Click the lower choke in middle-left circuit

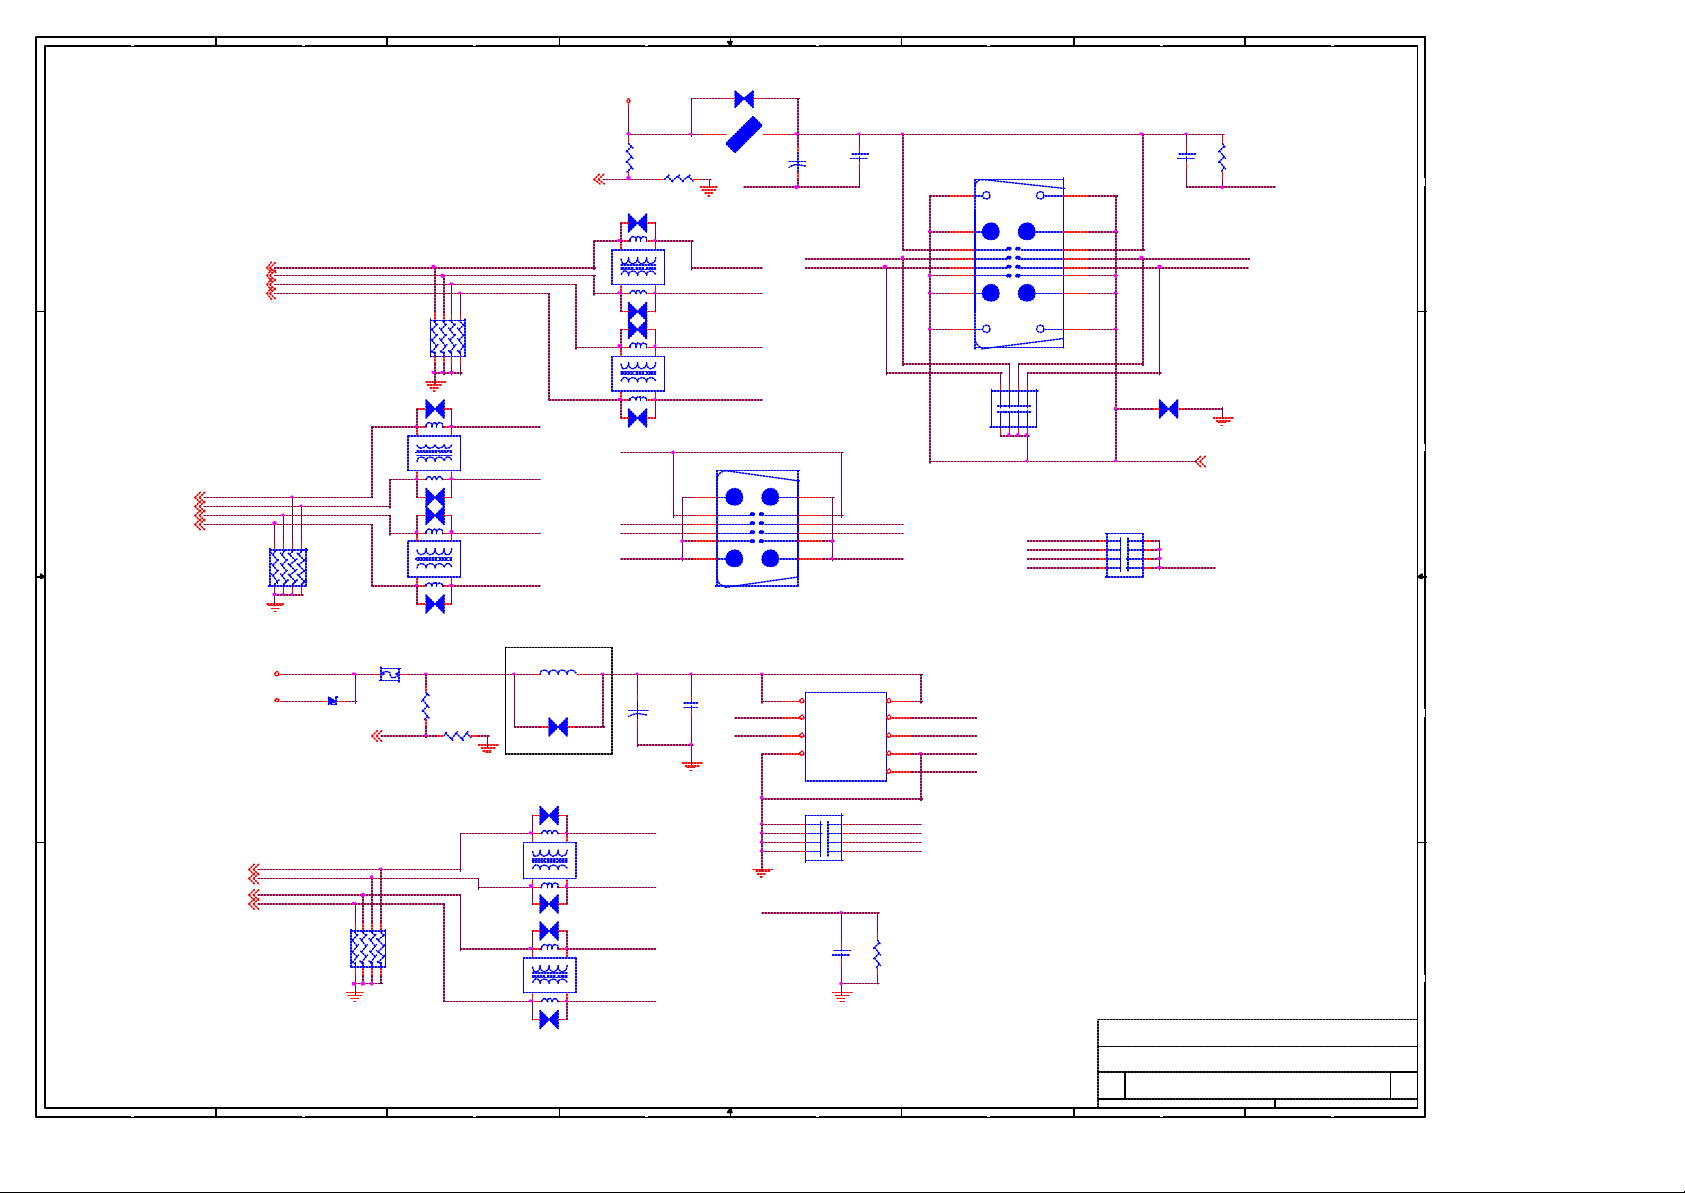[434, 559]
